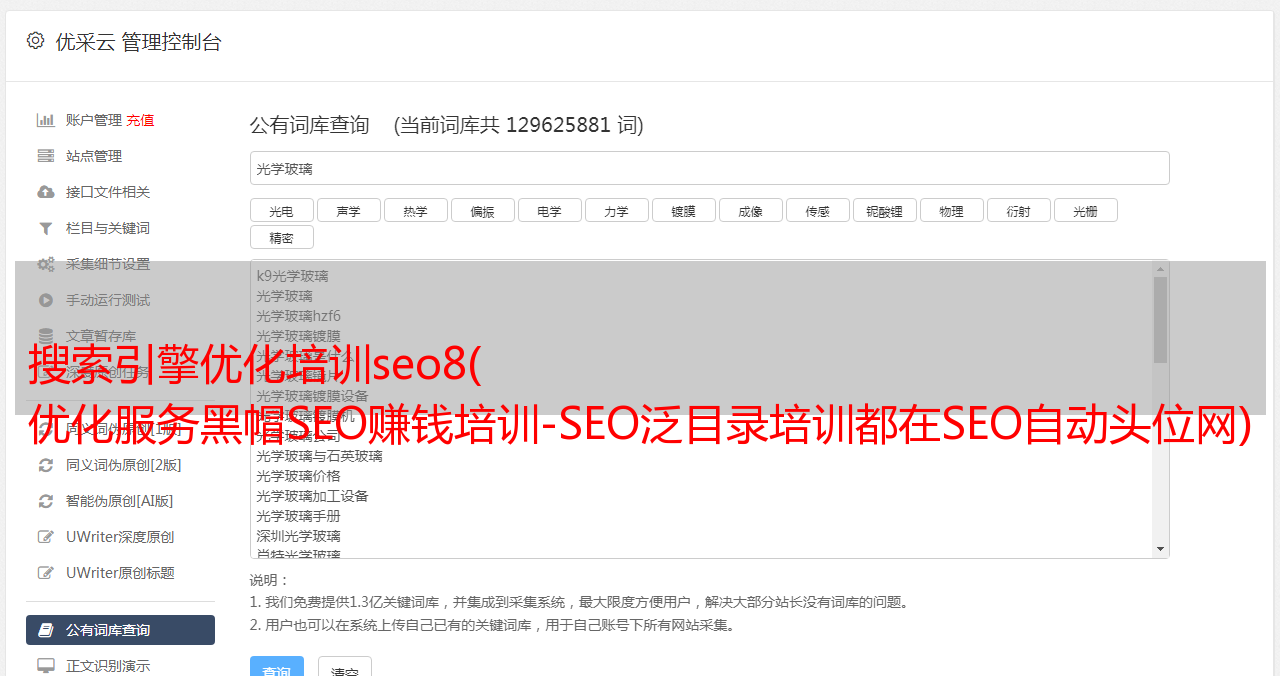This screenshot has width=1280, height=676.
Task: Select the 站点管理 server icon
Action: [46, 156]
